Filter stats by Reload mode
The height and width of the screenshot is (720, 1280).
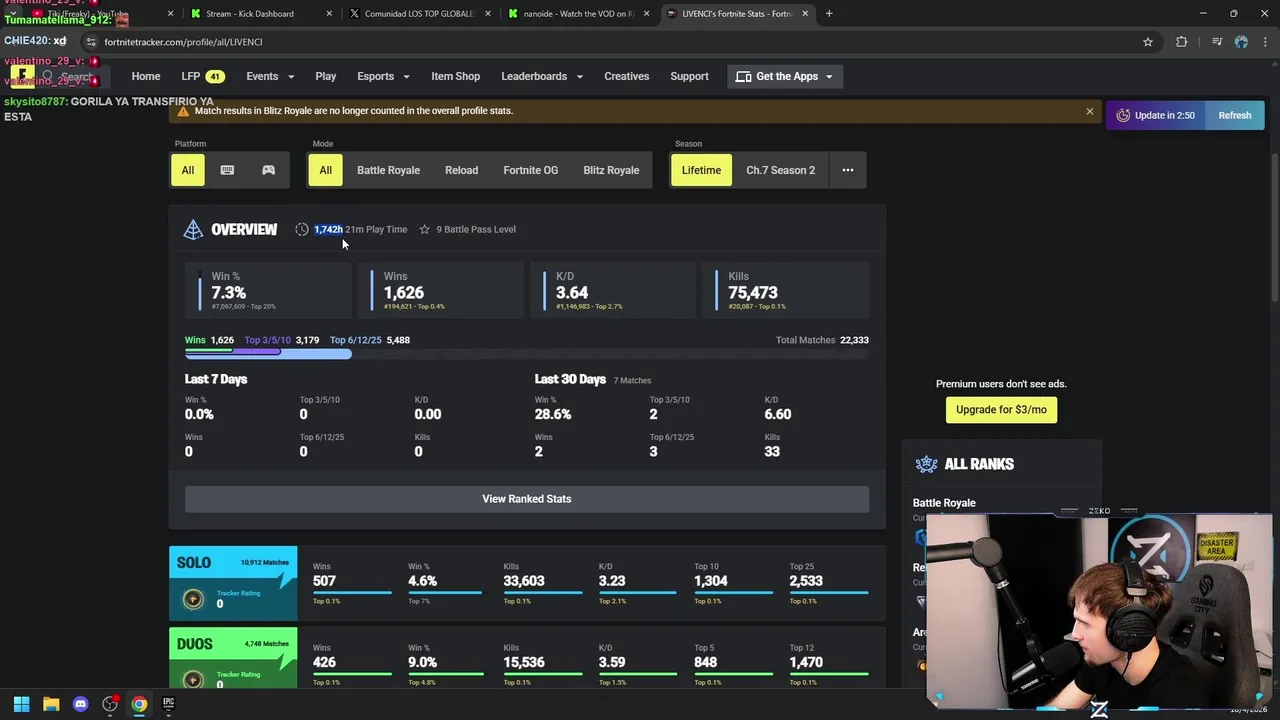tap(461, 170)
